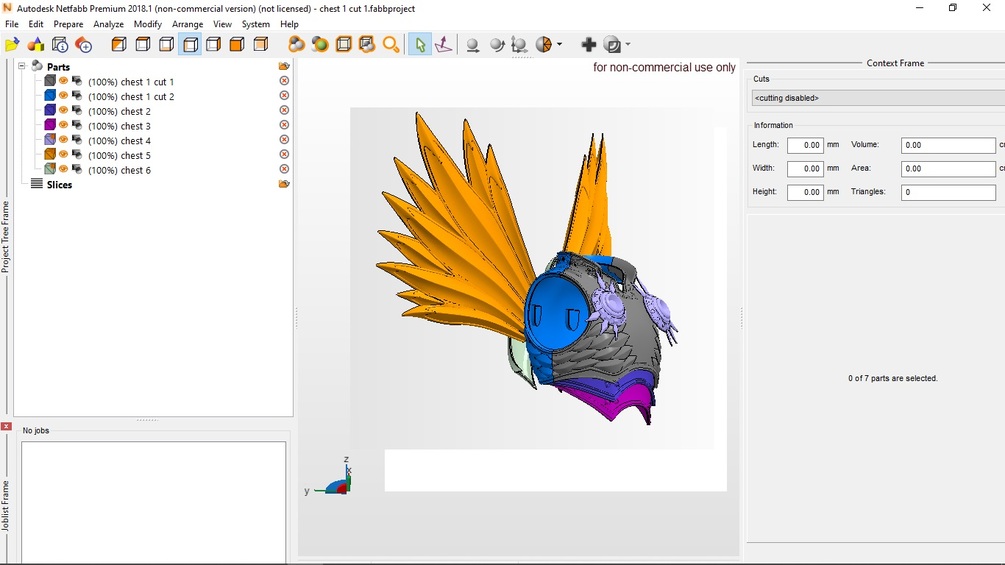Select the view cube with solid orange face

(237, 45)
